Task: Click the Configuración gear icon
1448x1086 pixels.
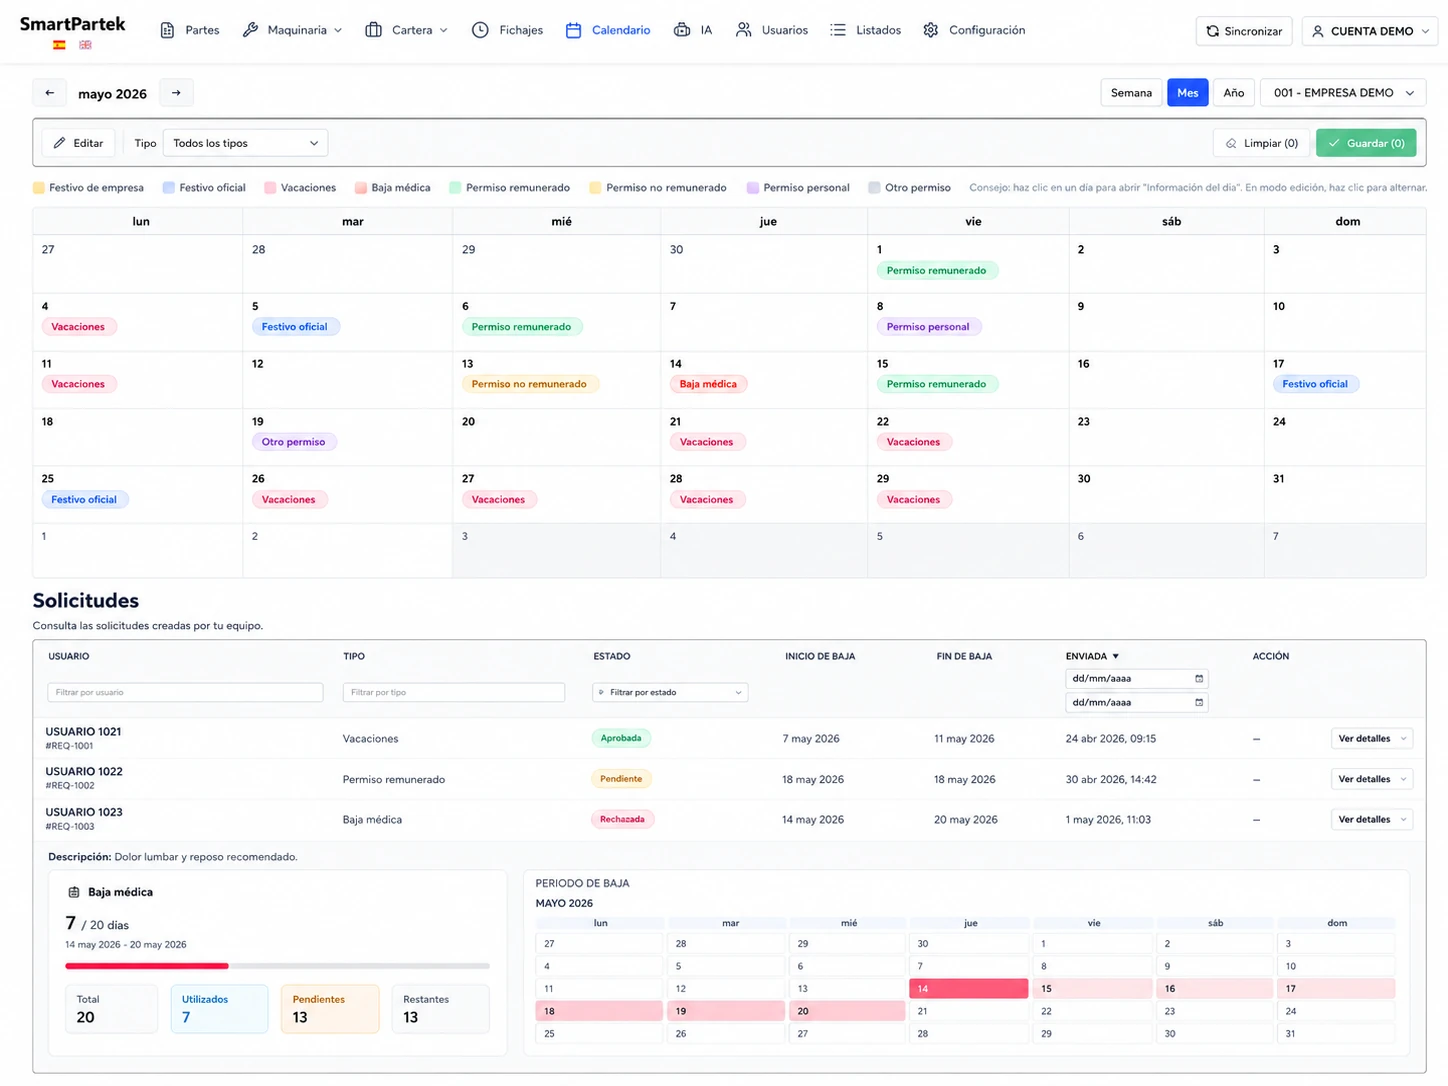Action: 931,30
